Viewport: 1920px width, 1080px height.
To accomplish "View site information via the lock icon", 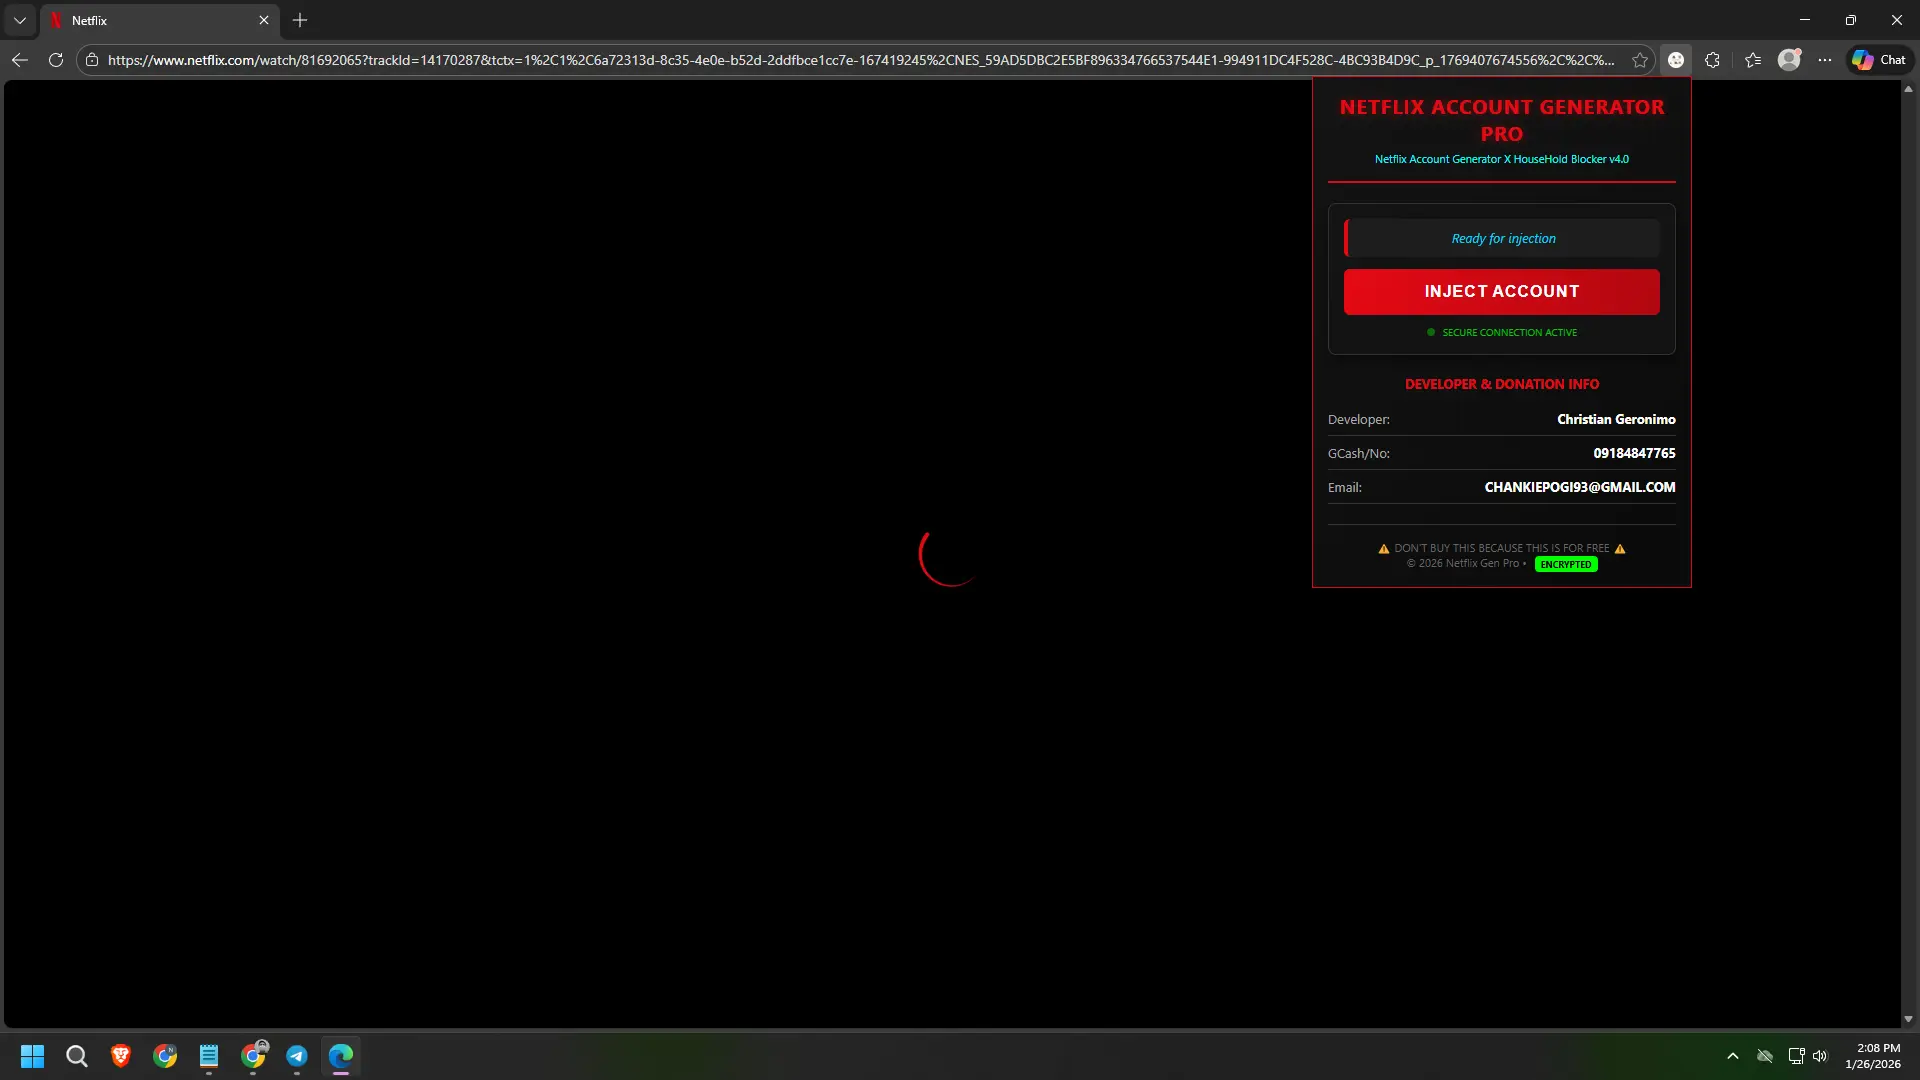I will click(x=92, y=60).
